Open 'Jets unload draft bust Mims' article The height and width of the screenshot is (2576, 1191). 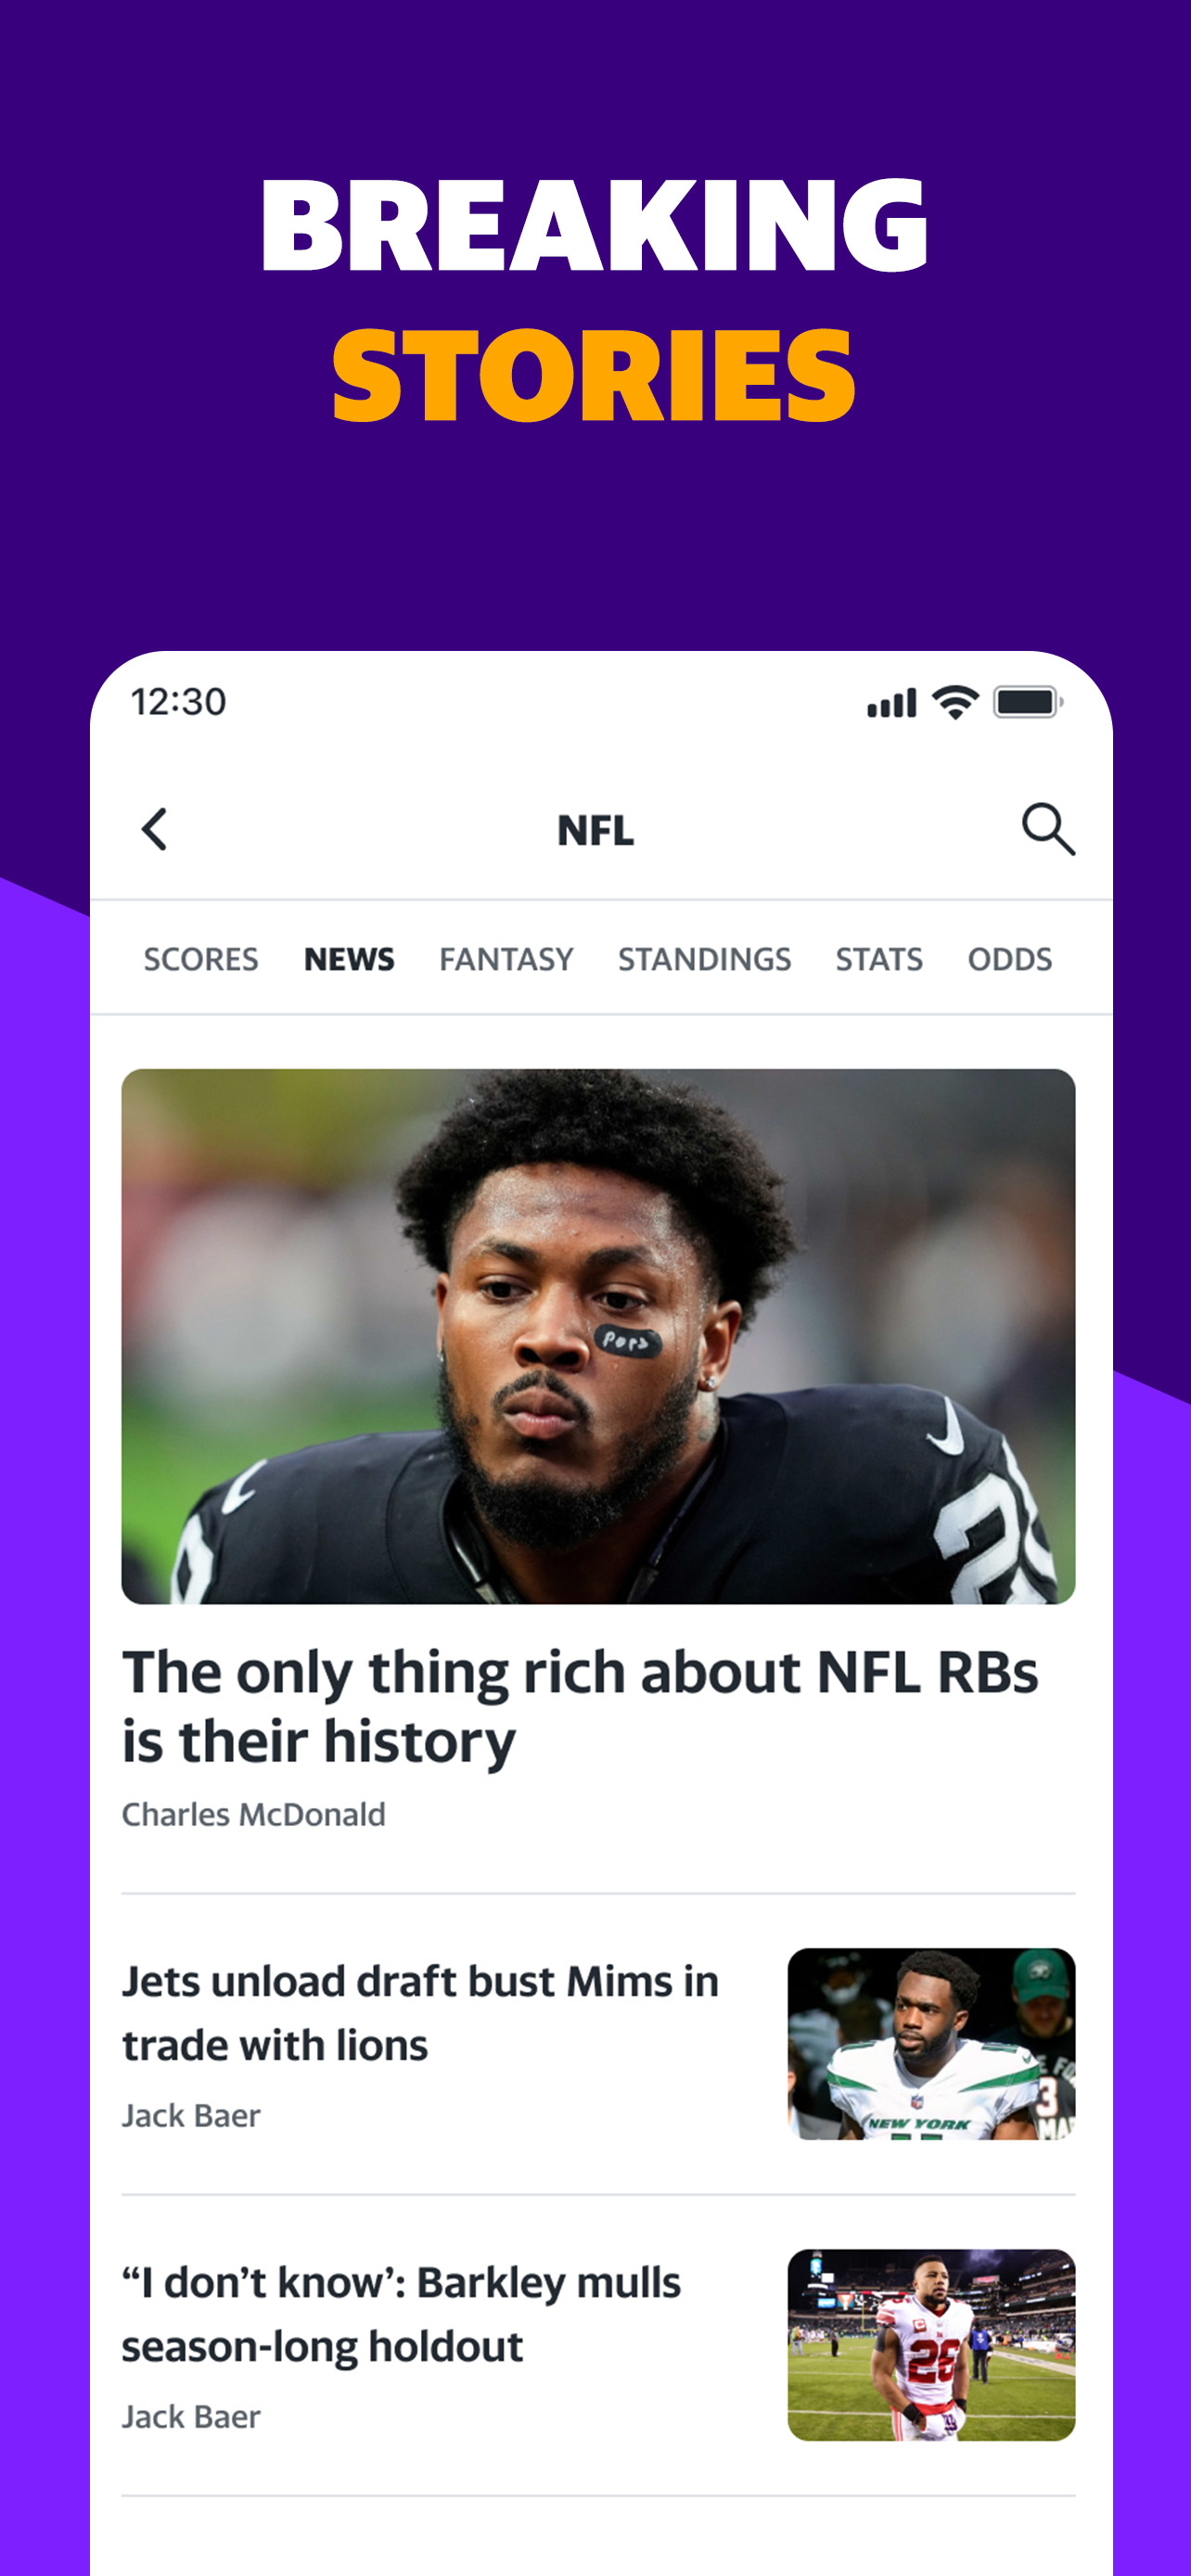click(420, 2013)
